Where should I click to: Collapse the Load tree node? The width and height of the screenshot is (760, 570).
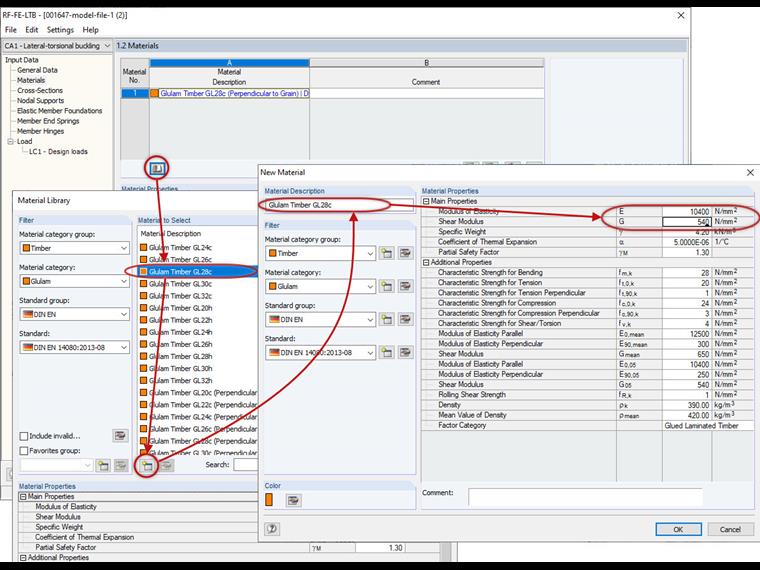coord(11,142)
